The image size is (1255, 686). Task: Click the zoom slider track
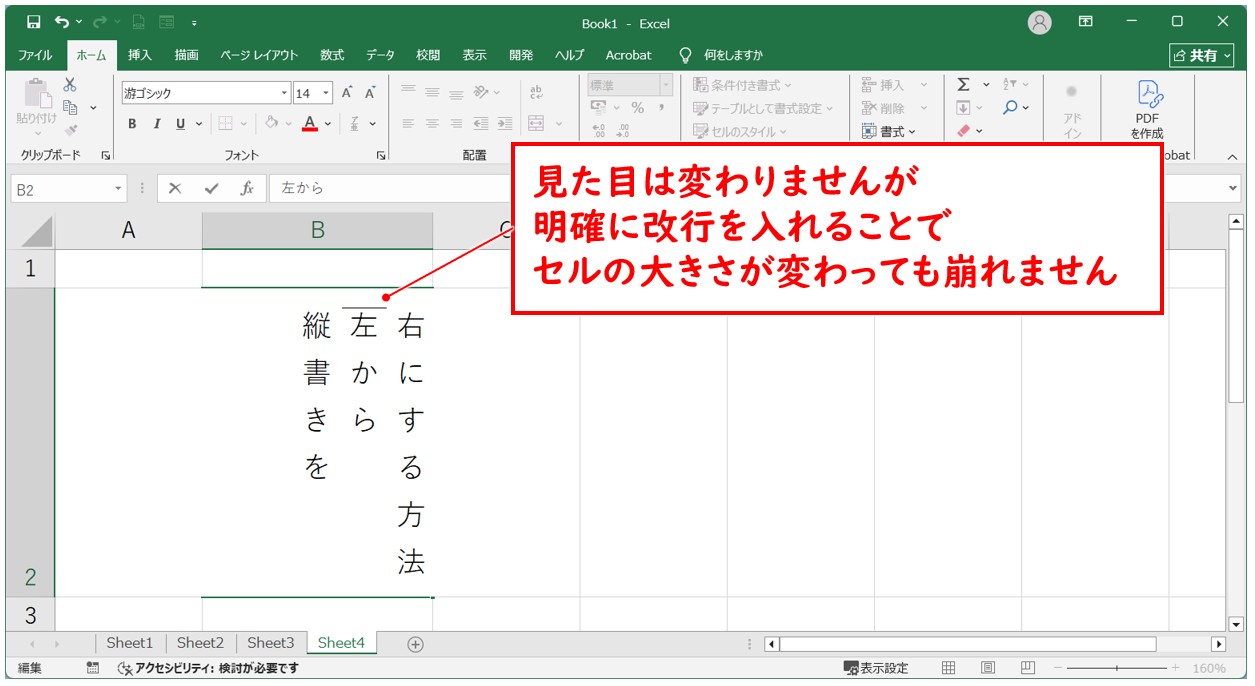pos(1116,668)
